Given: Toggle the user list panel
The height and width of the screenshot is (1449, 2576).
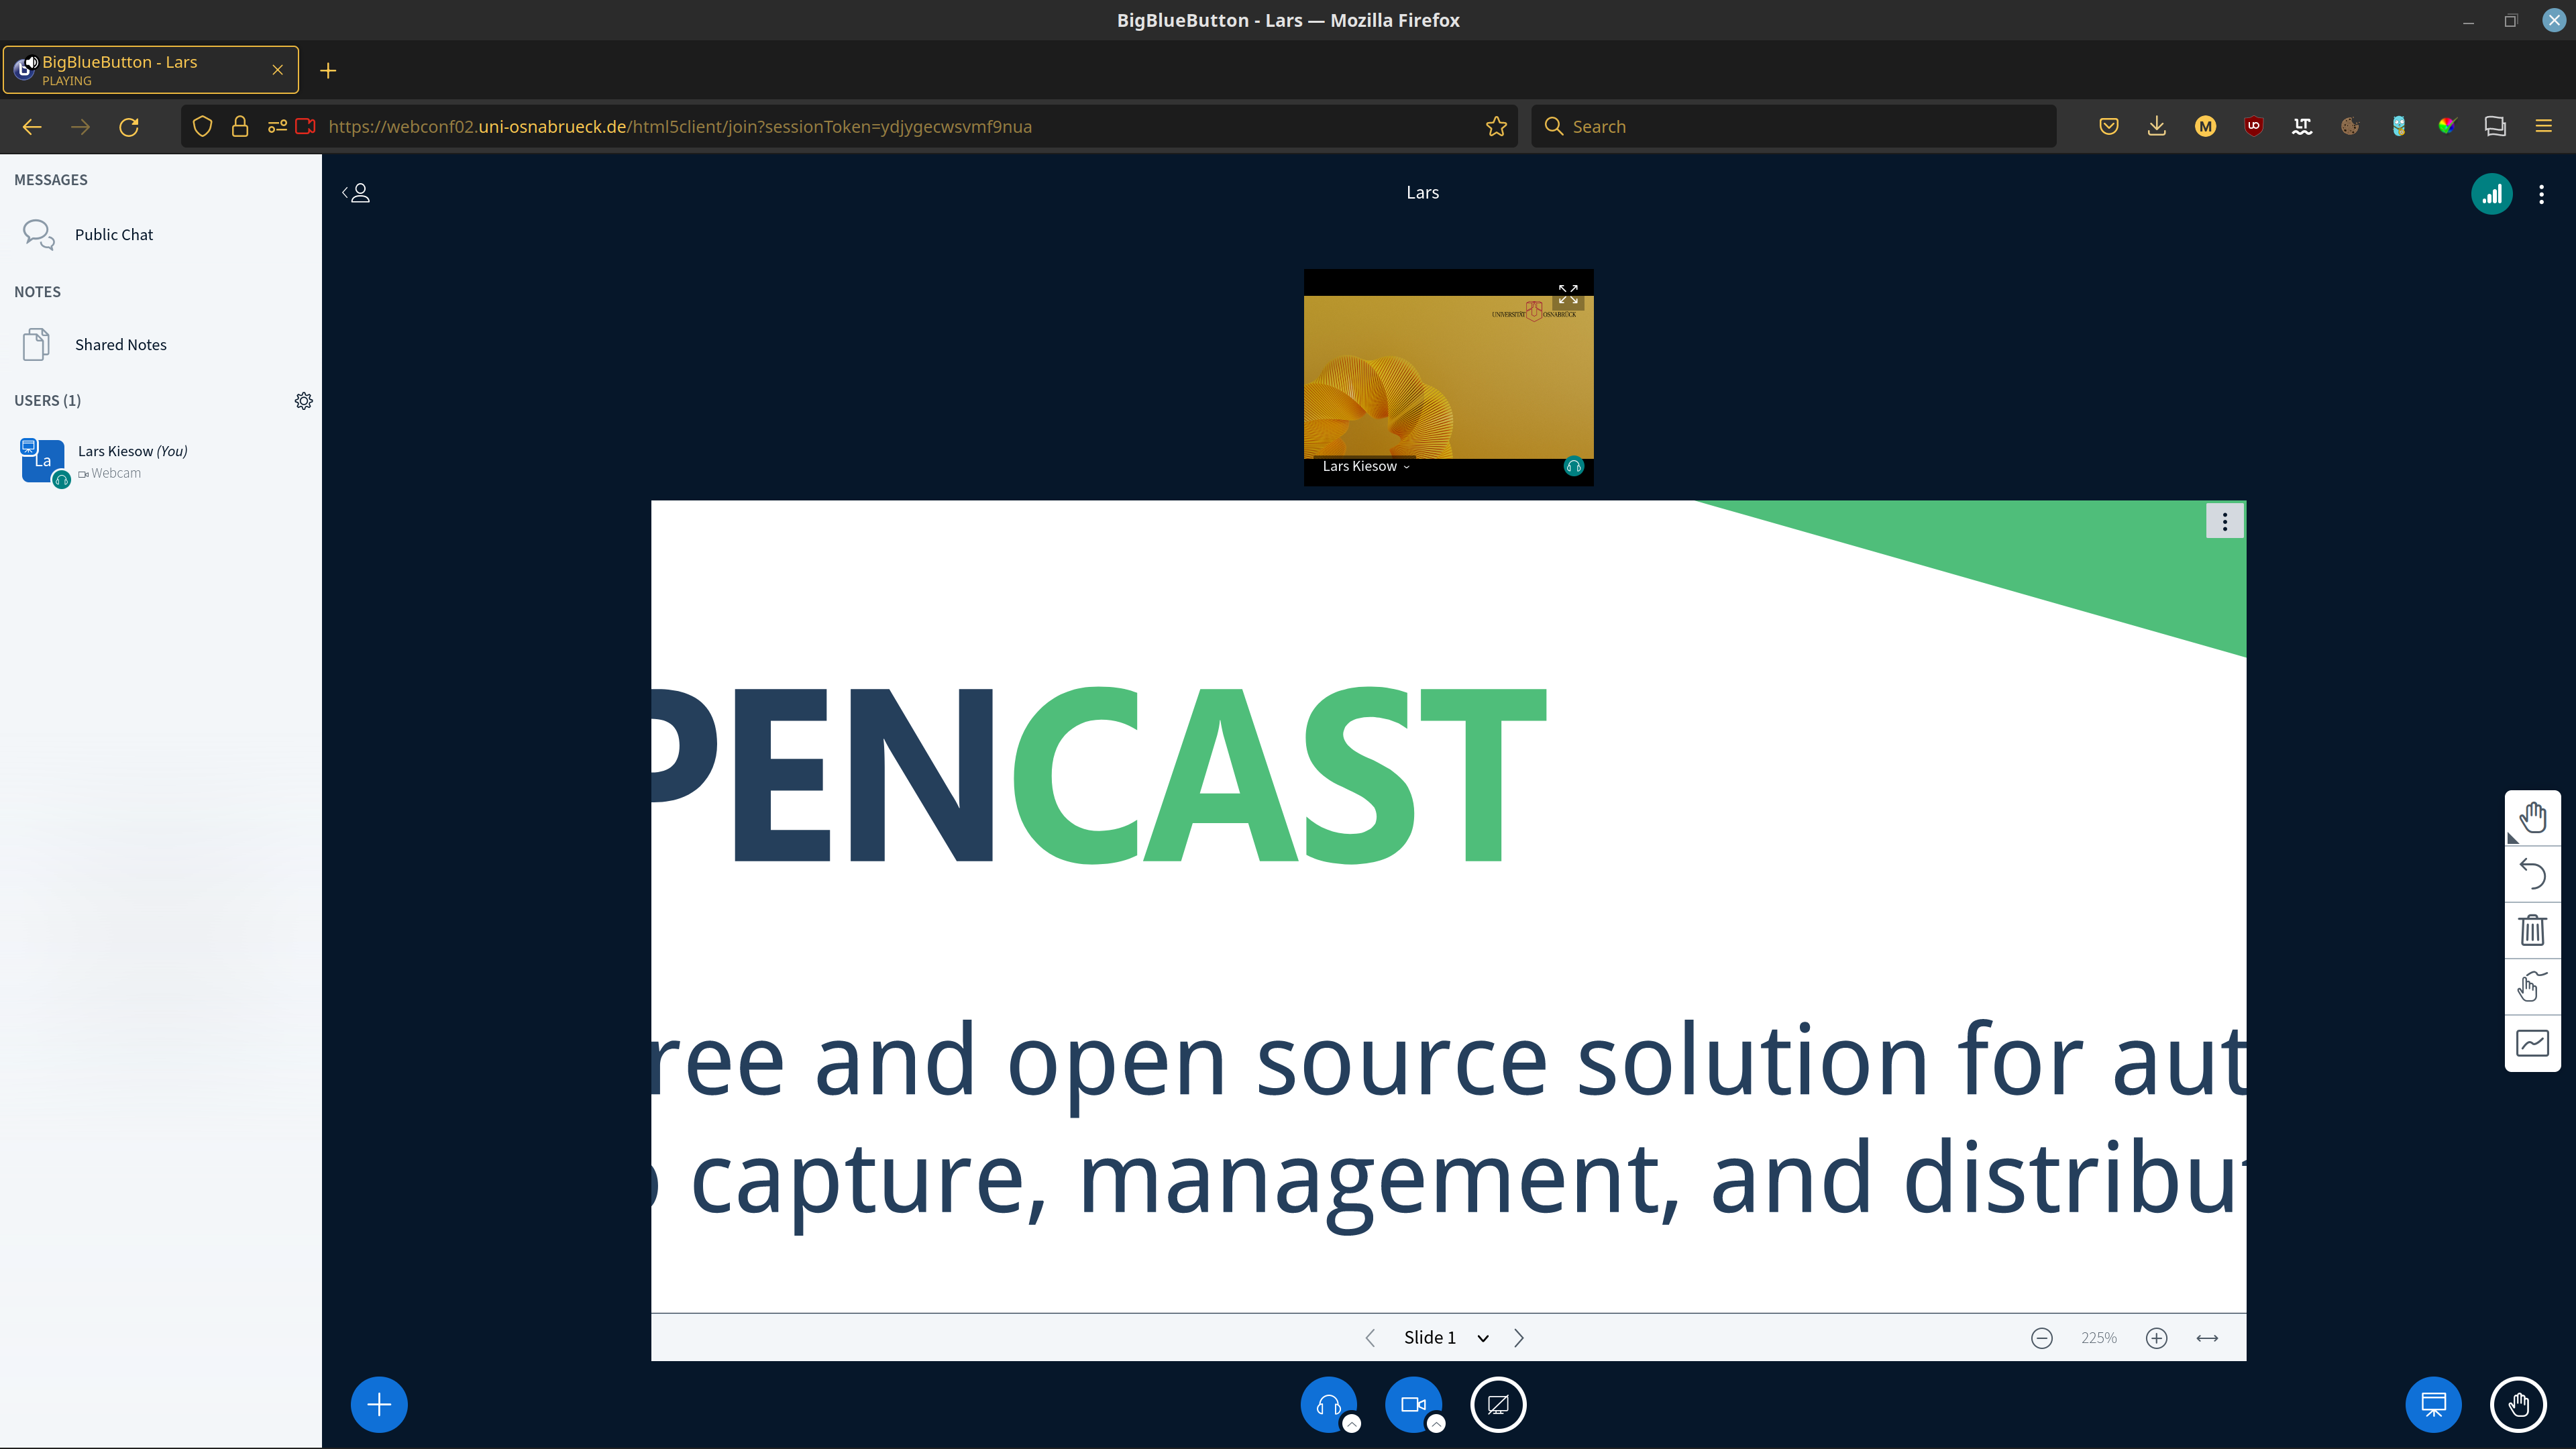Looking at the screenshot, I should [357, 193].
